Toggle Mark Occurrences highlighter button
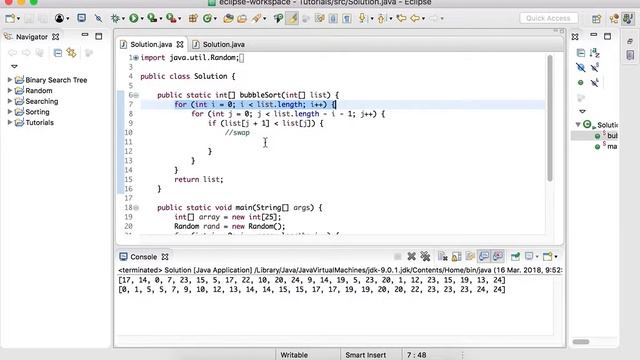 pyautogui.click(x=292, y=18)
